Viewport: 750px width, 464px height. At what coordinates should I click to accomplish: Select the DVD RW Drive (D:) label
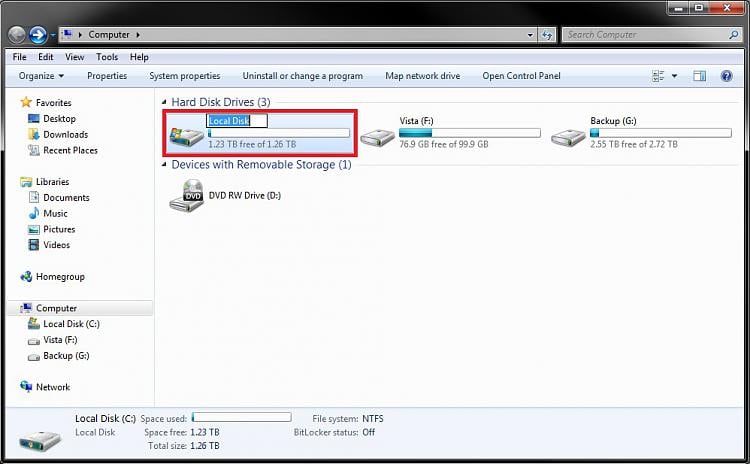click(x=245, y=195)
